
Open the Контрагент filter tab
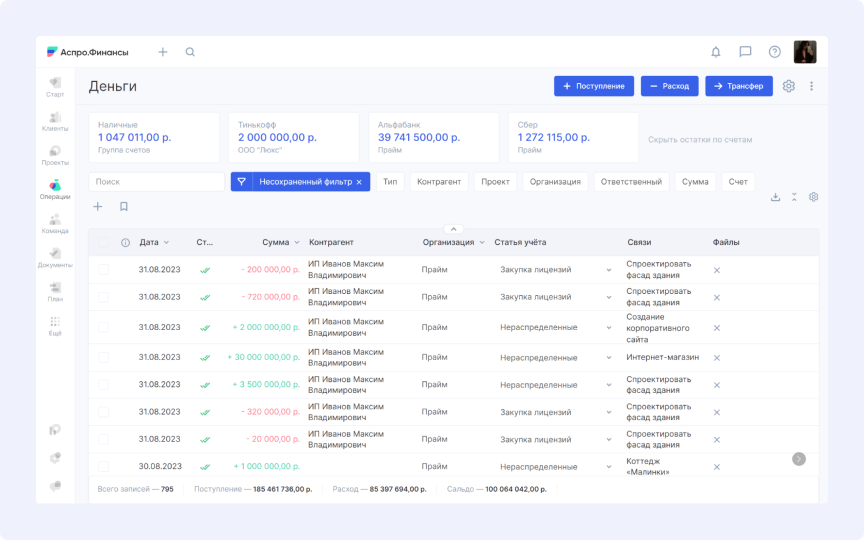439,182
